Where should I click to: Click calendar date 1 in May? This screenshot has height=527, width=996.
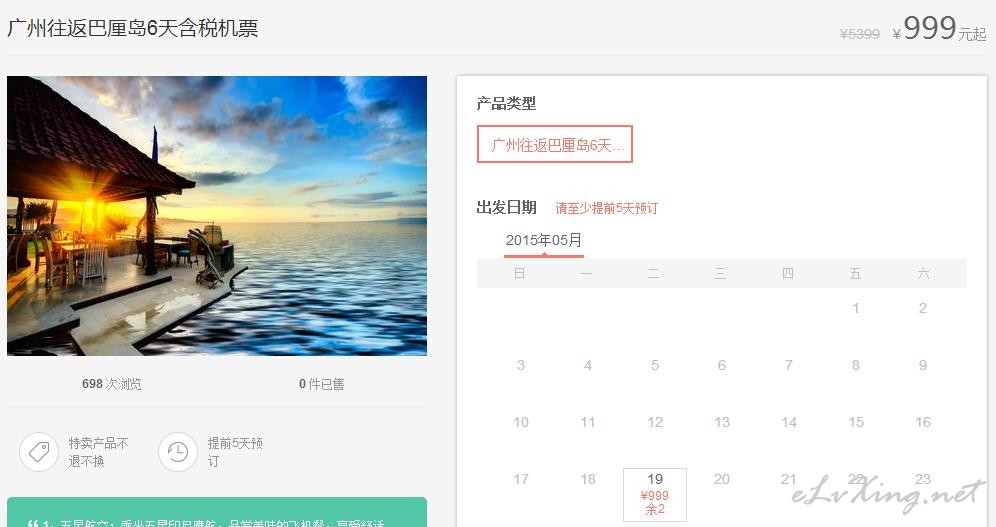[x=856, y=309]
